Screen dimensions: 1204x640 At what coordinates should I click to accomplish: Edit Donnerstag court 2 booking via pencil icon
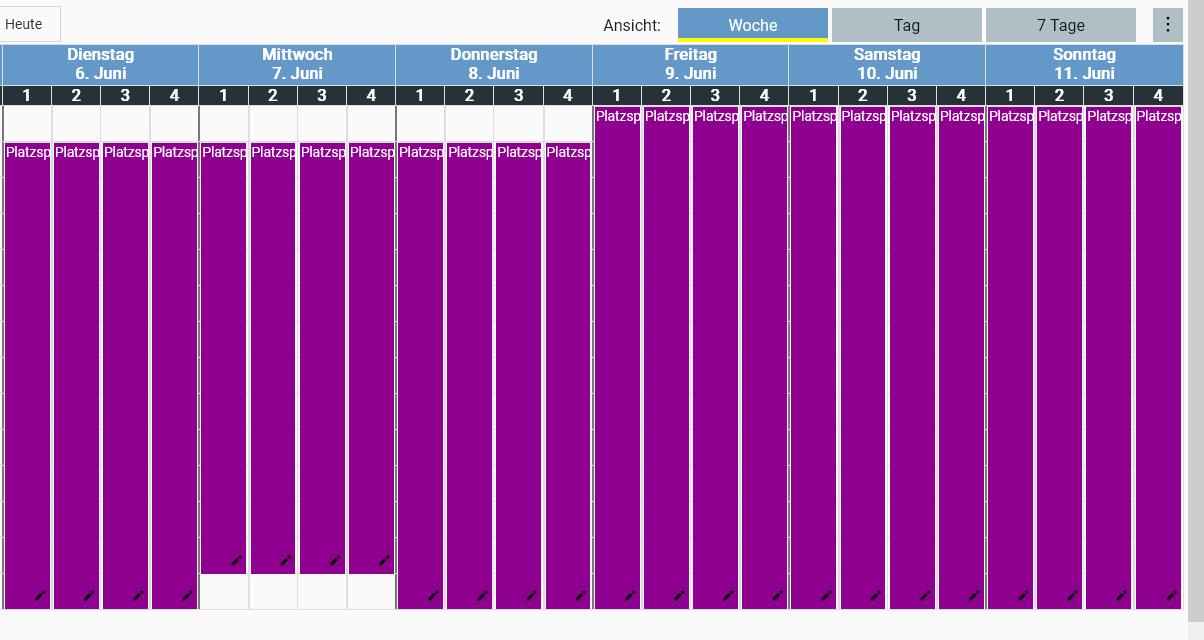(x=483, y=596)
